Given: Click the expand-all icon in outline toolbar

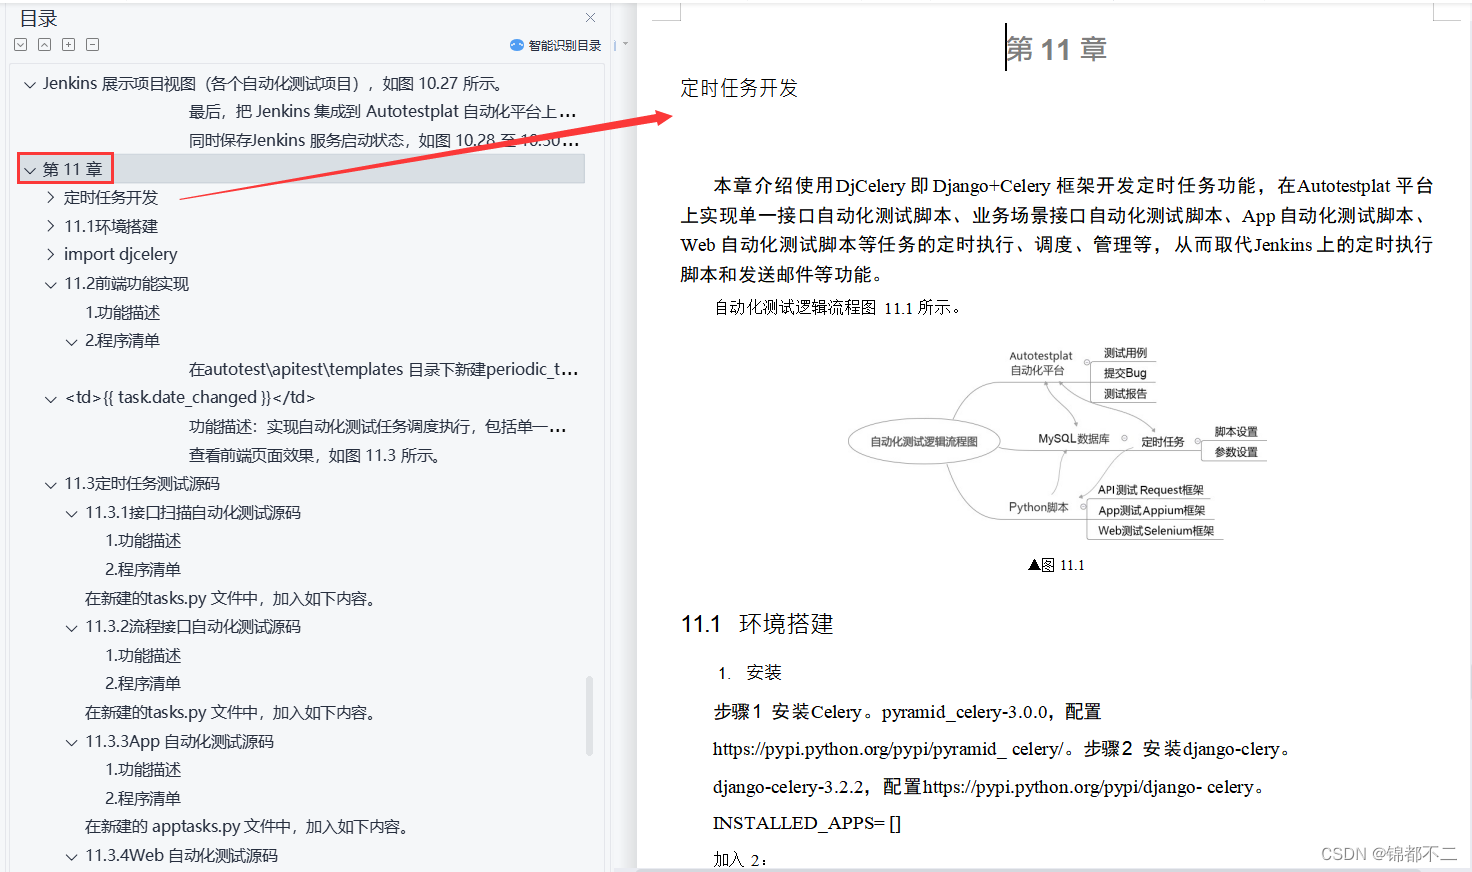Looking at the screenshot, I should [20, 44].
